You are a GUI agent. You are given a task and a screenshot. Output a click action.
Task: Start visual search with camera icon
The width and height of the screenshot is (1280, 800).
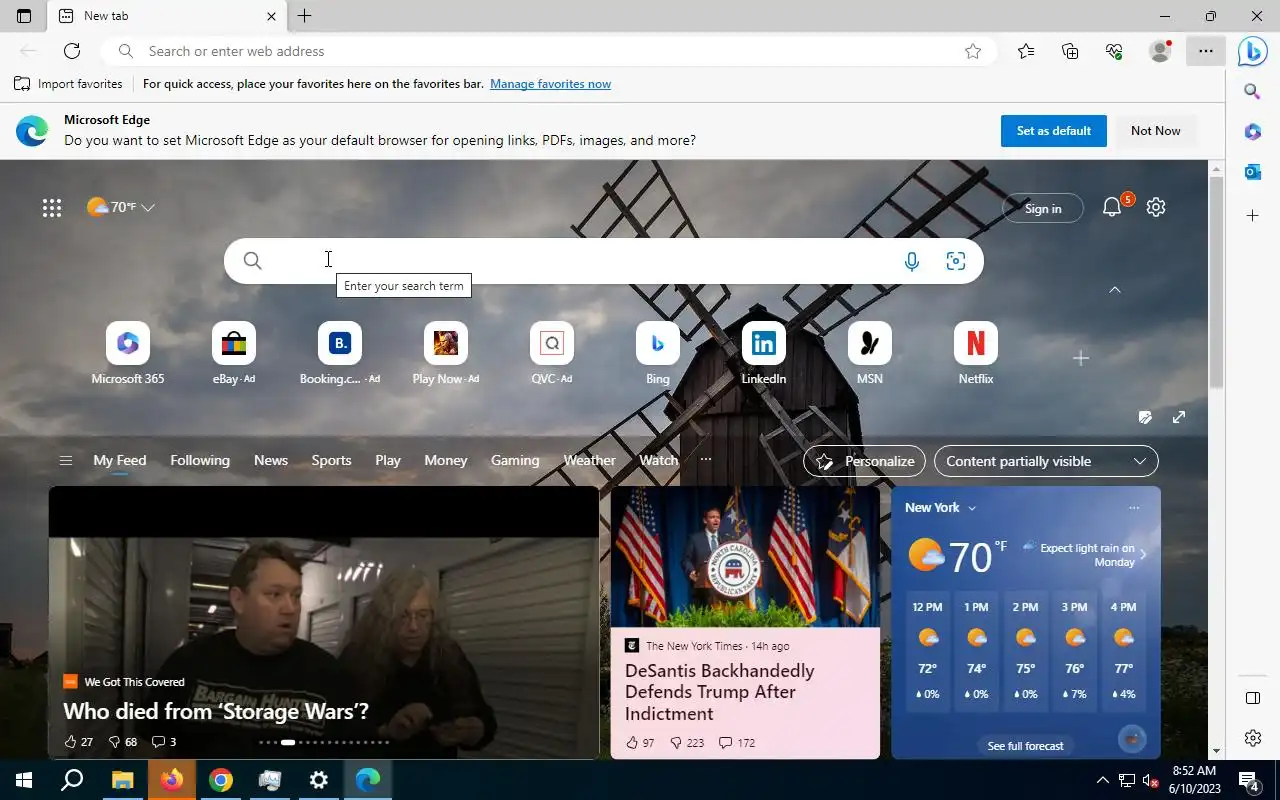click(x=956, y=261)
